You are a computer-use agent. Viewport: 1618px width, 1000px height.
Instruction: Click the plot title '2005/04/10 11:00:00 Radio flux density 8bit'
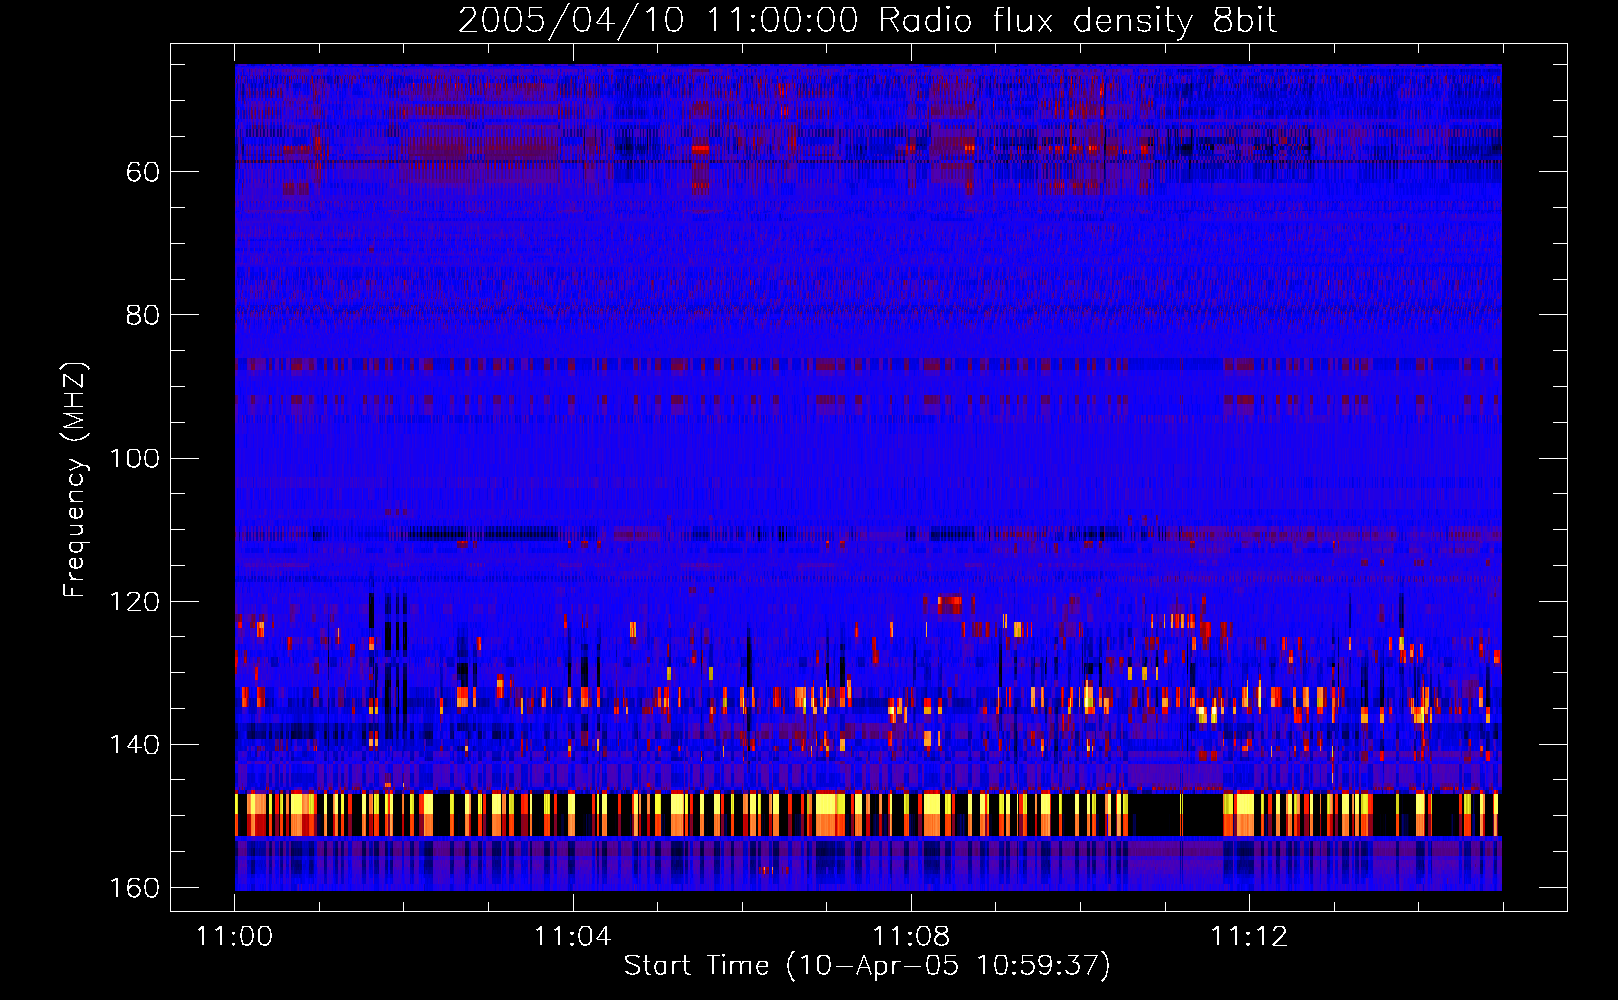(x=867, y=21)
